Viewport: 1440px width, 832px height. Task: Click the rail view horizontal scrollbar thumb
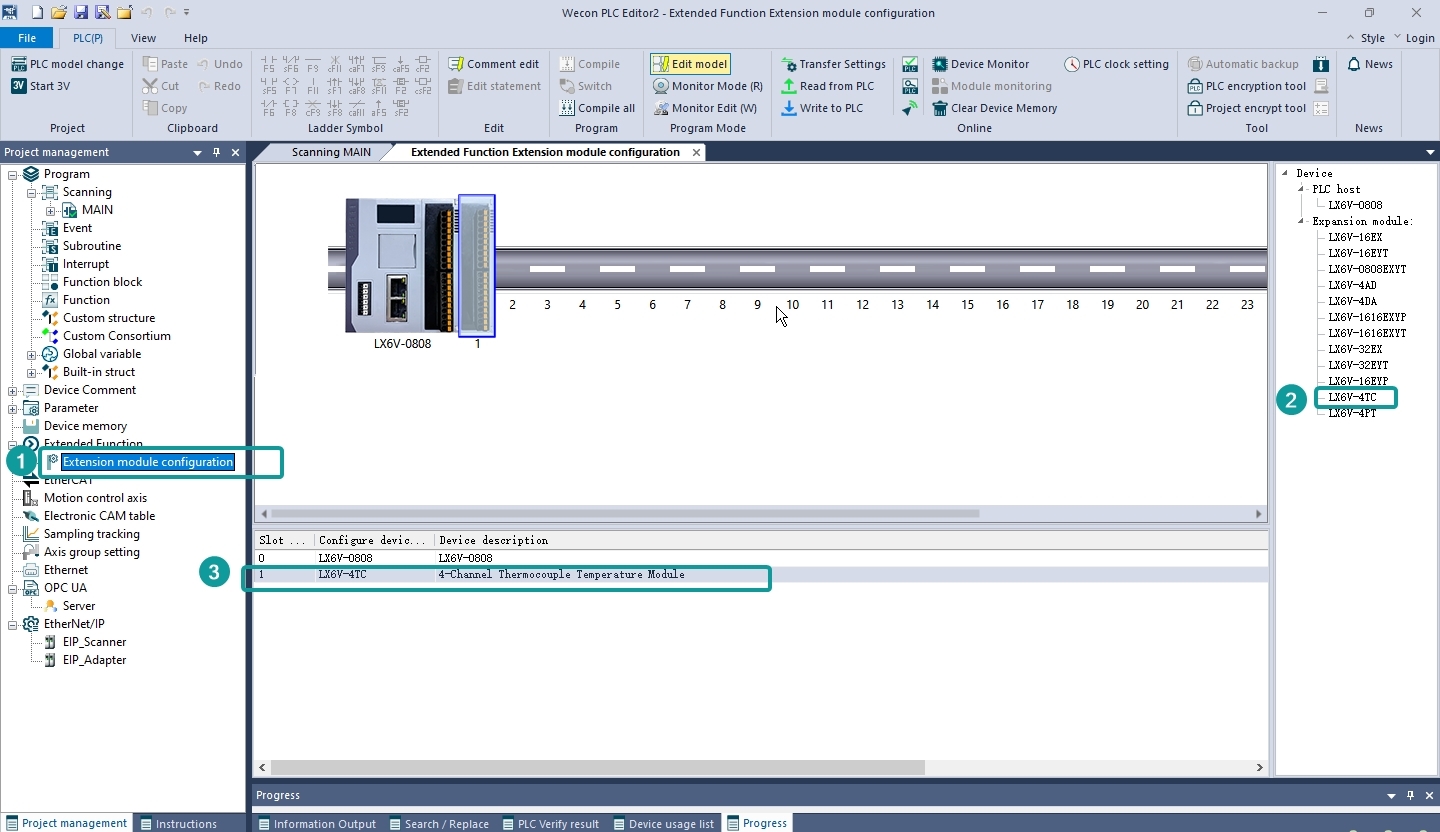[625, 514]
